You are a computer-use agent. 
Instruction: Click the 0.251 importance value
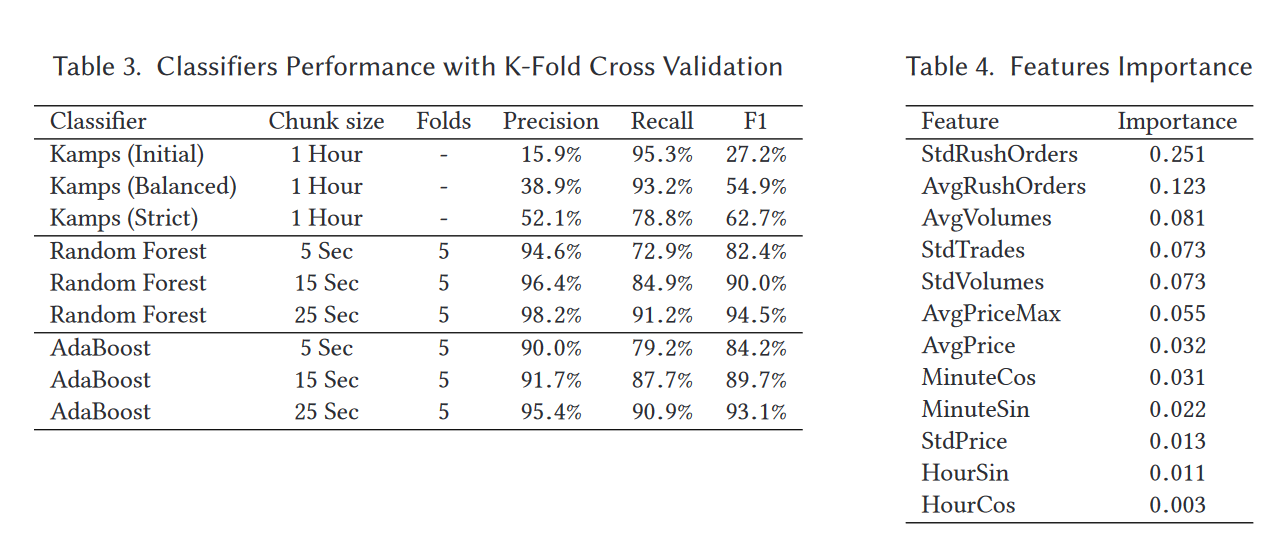pyautogui.click(x=1177, y=155)
